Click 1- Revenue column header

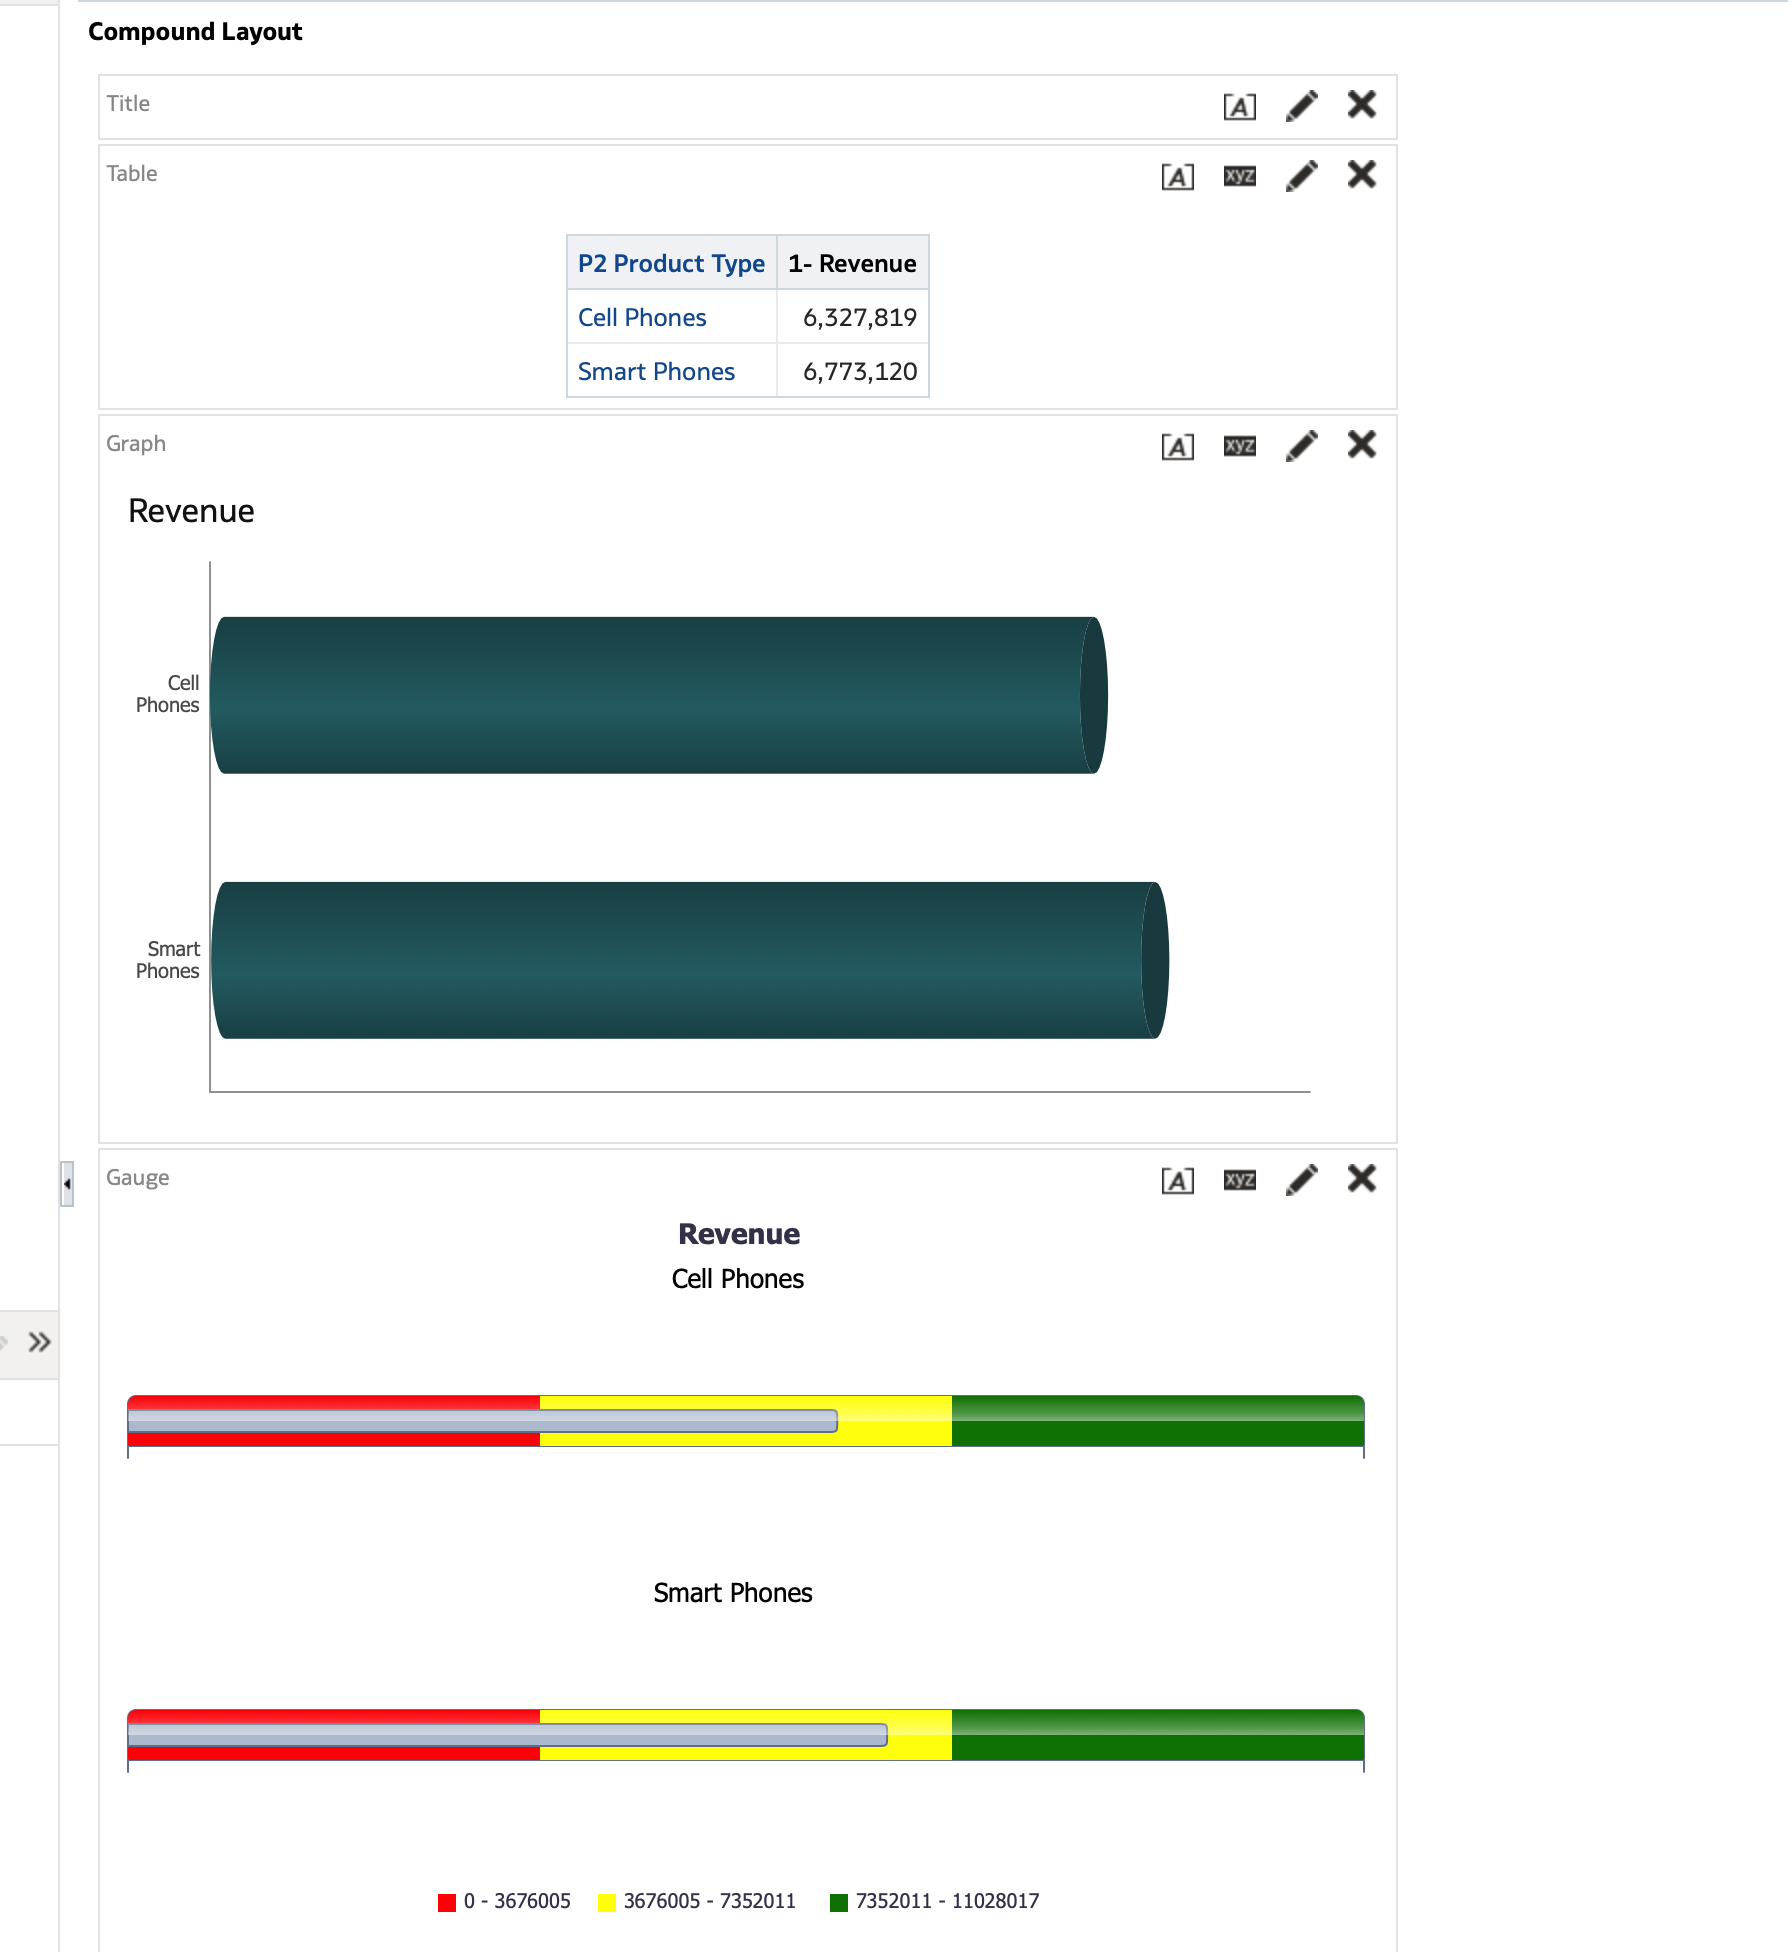pos(852,263)
